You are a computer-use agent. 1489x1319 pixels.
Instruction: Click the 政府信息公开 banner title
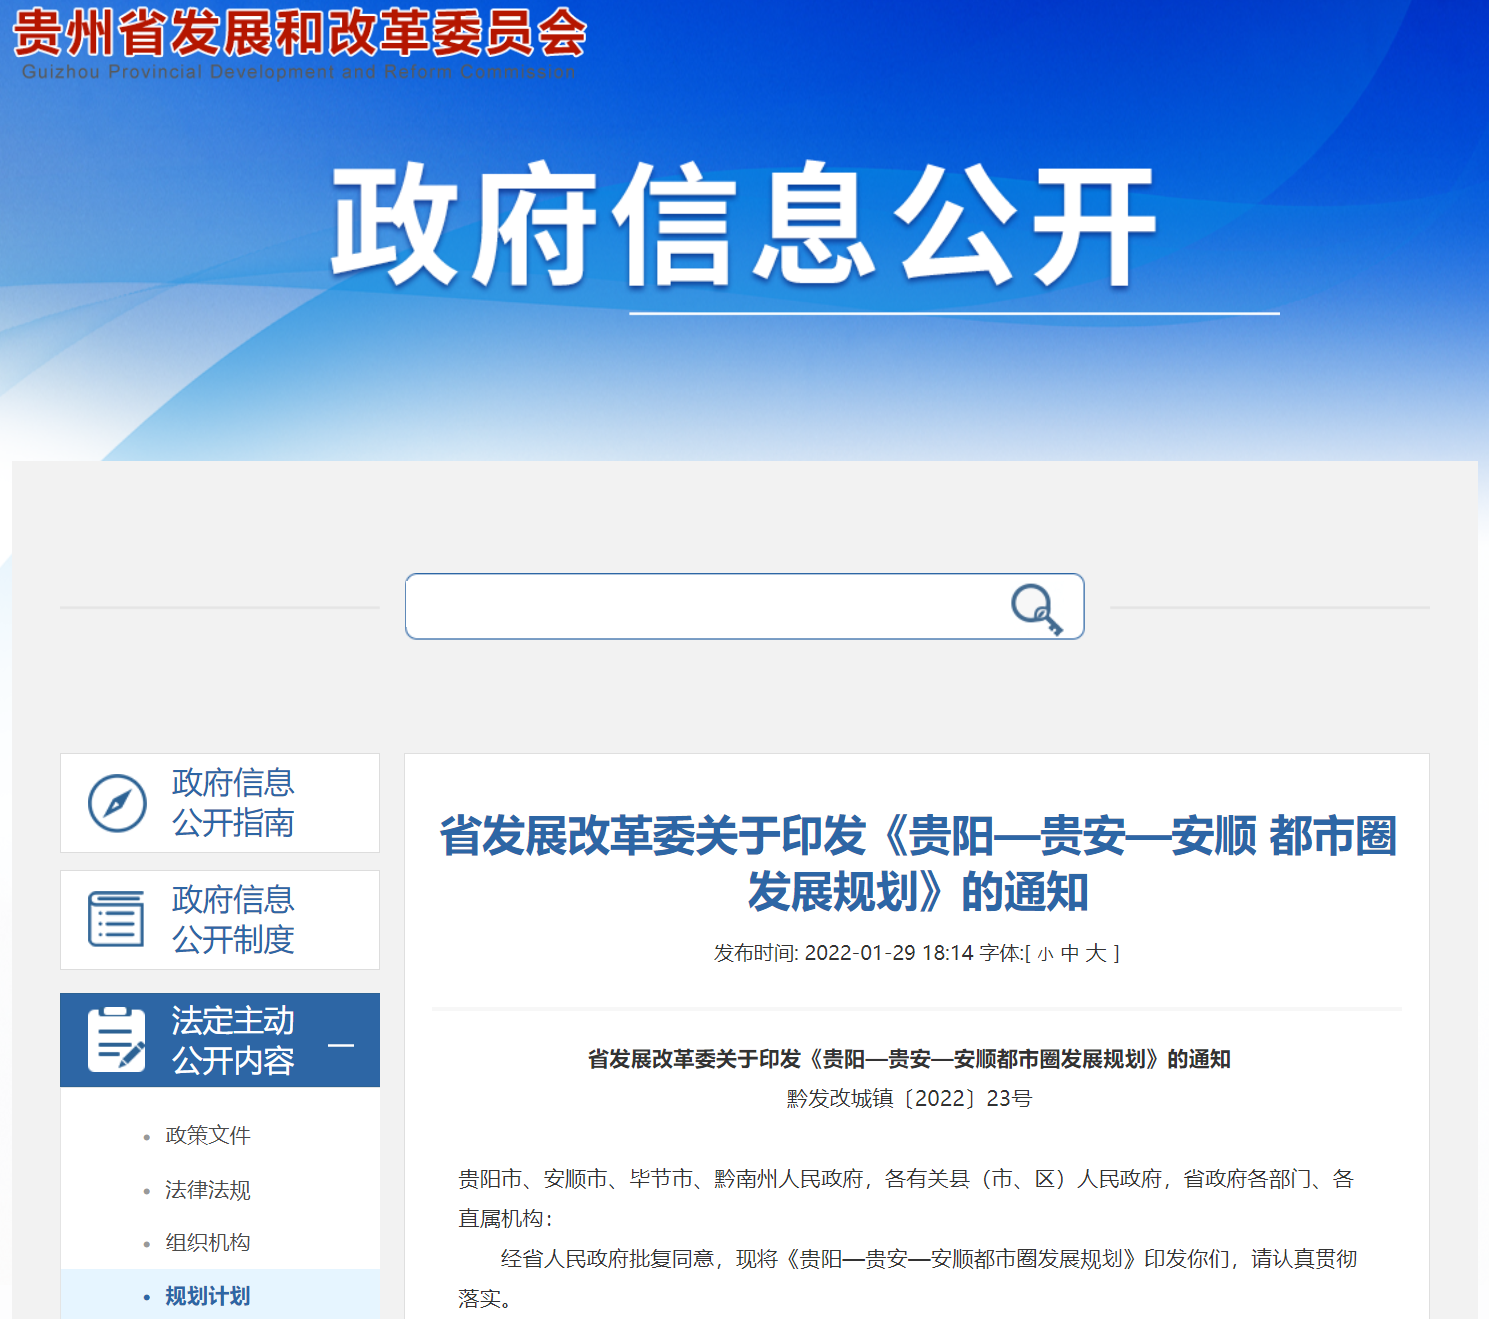pyautogui.click(x=743, y=226)
